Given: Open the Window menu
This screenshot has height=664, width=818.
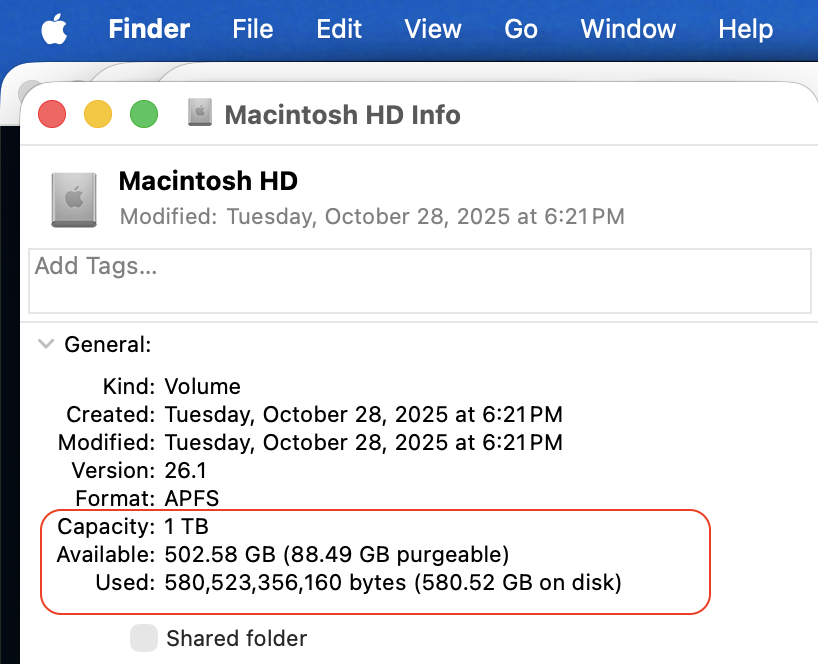Looking at the screenshot, I should [629, 29].
